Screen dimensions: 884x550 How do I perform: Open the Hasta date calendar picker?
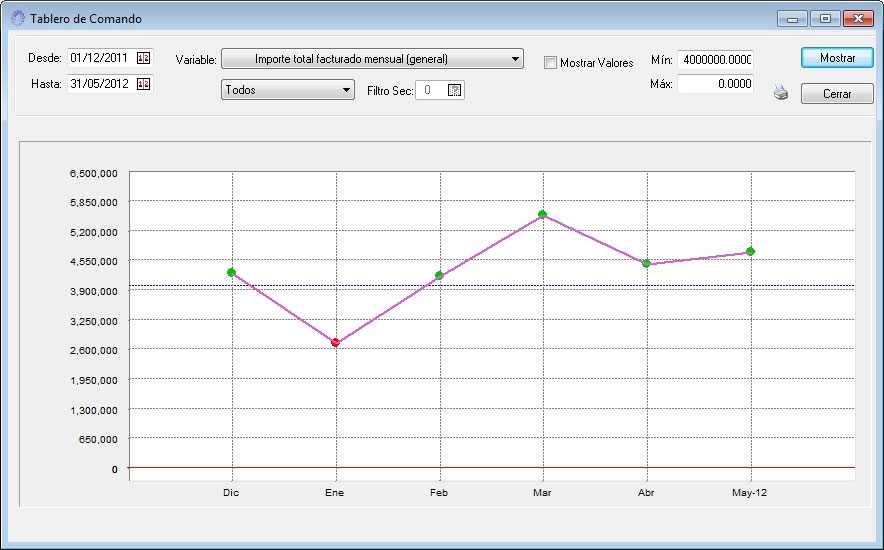click(143, 84)
